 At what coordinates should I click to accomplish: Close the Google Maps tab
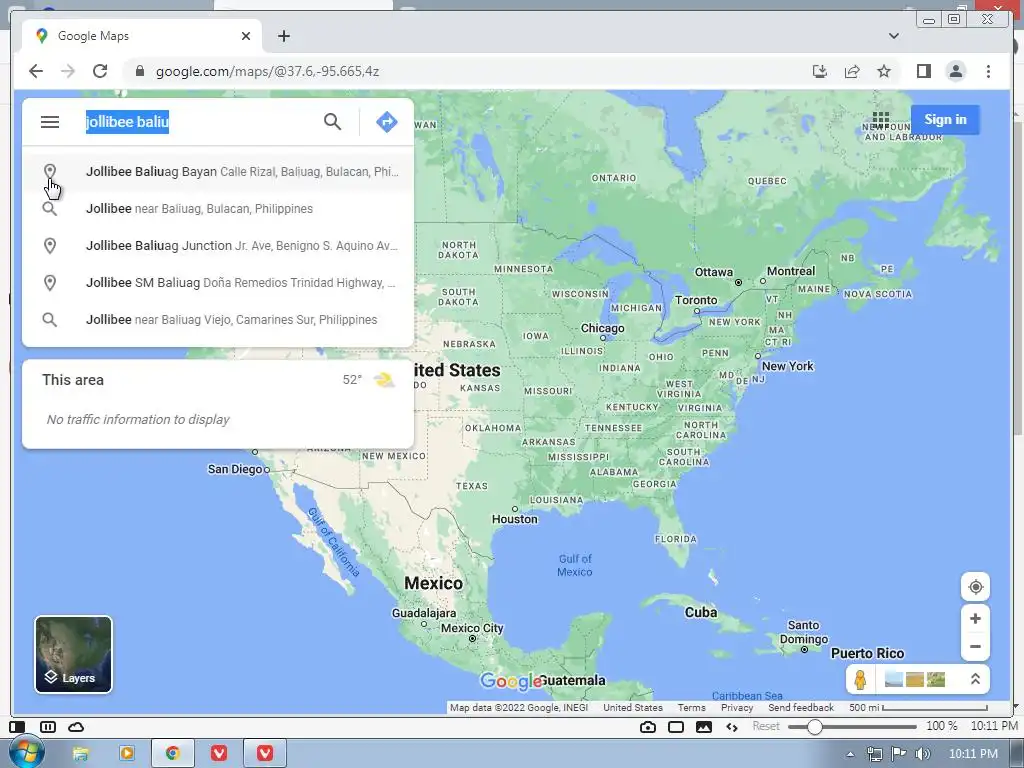point(246,36)
